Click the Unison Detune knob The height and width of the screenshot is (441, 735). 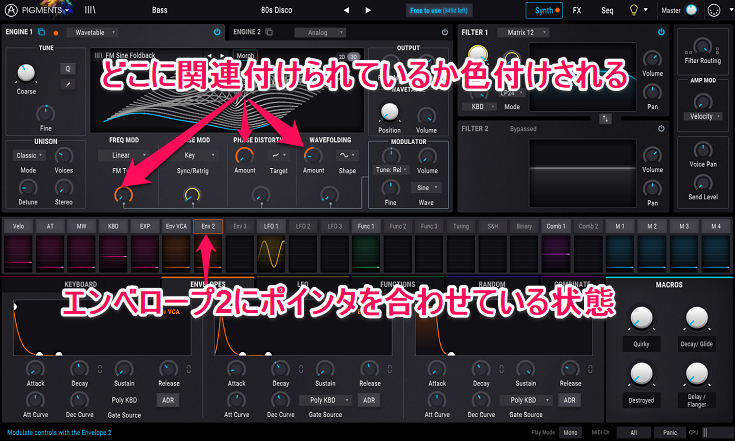point(28,188)
